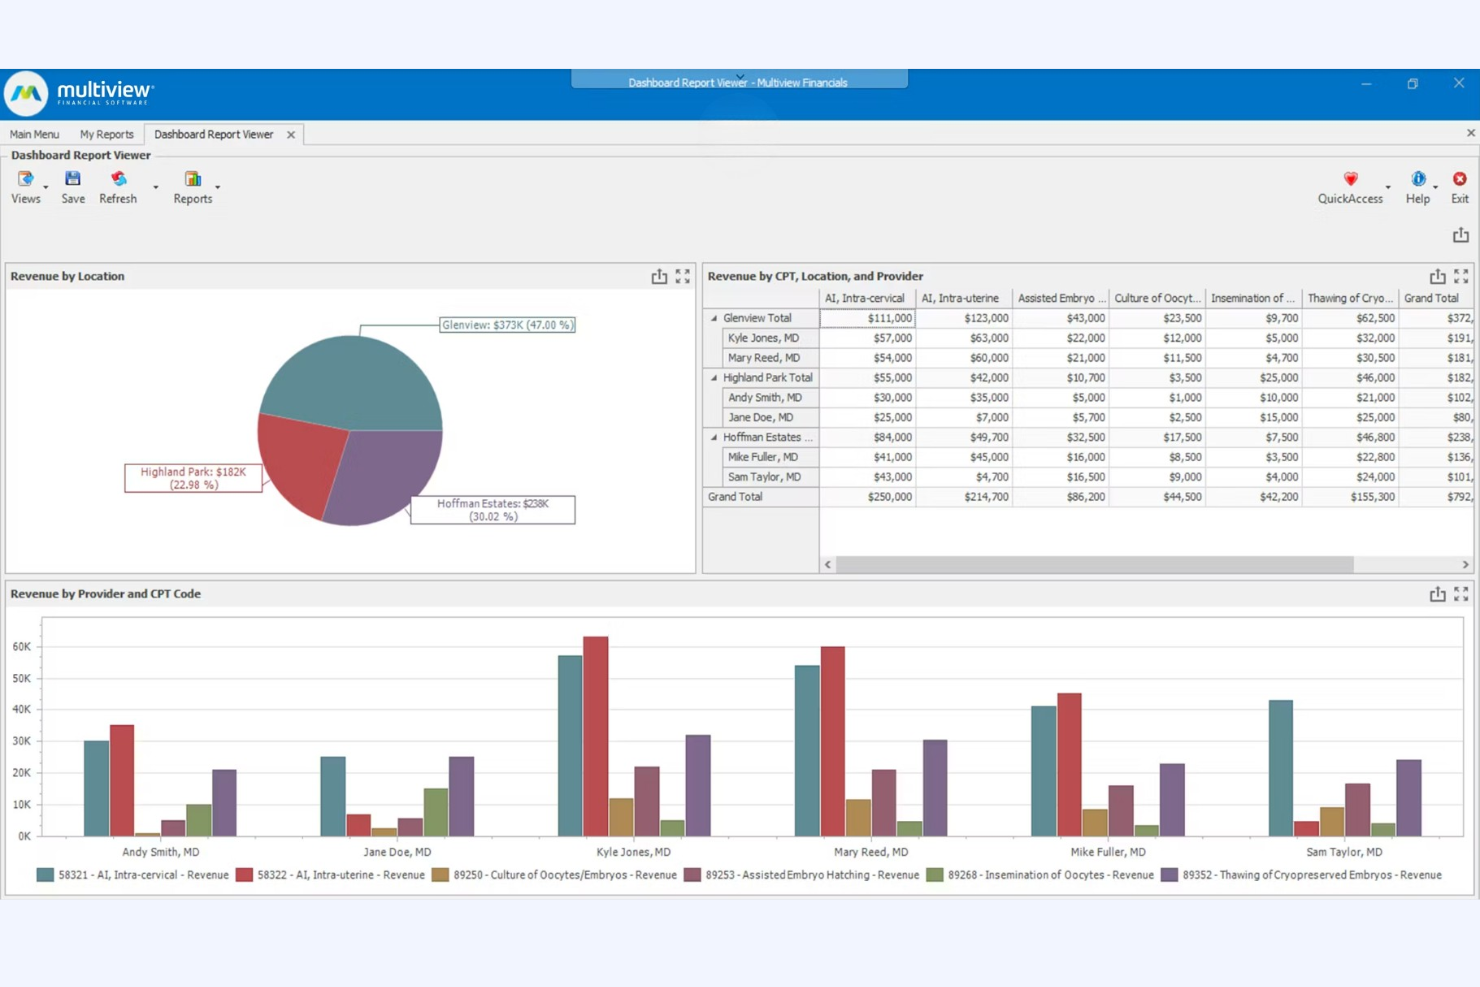This screenshot has width=1480, height=987.
Task: Click the Views icon
Action: coord(25,180)
